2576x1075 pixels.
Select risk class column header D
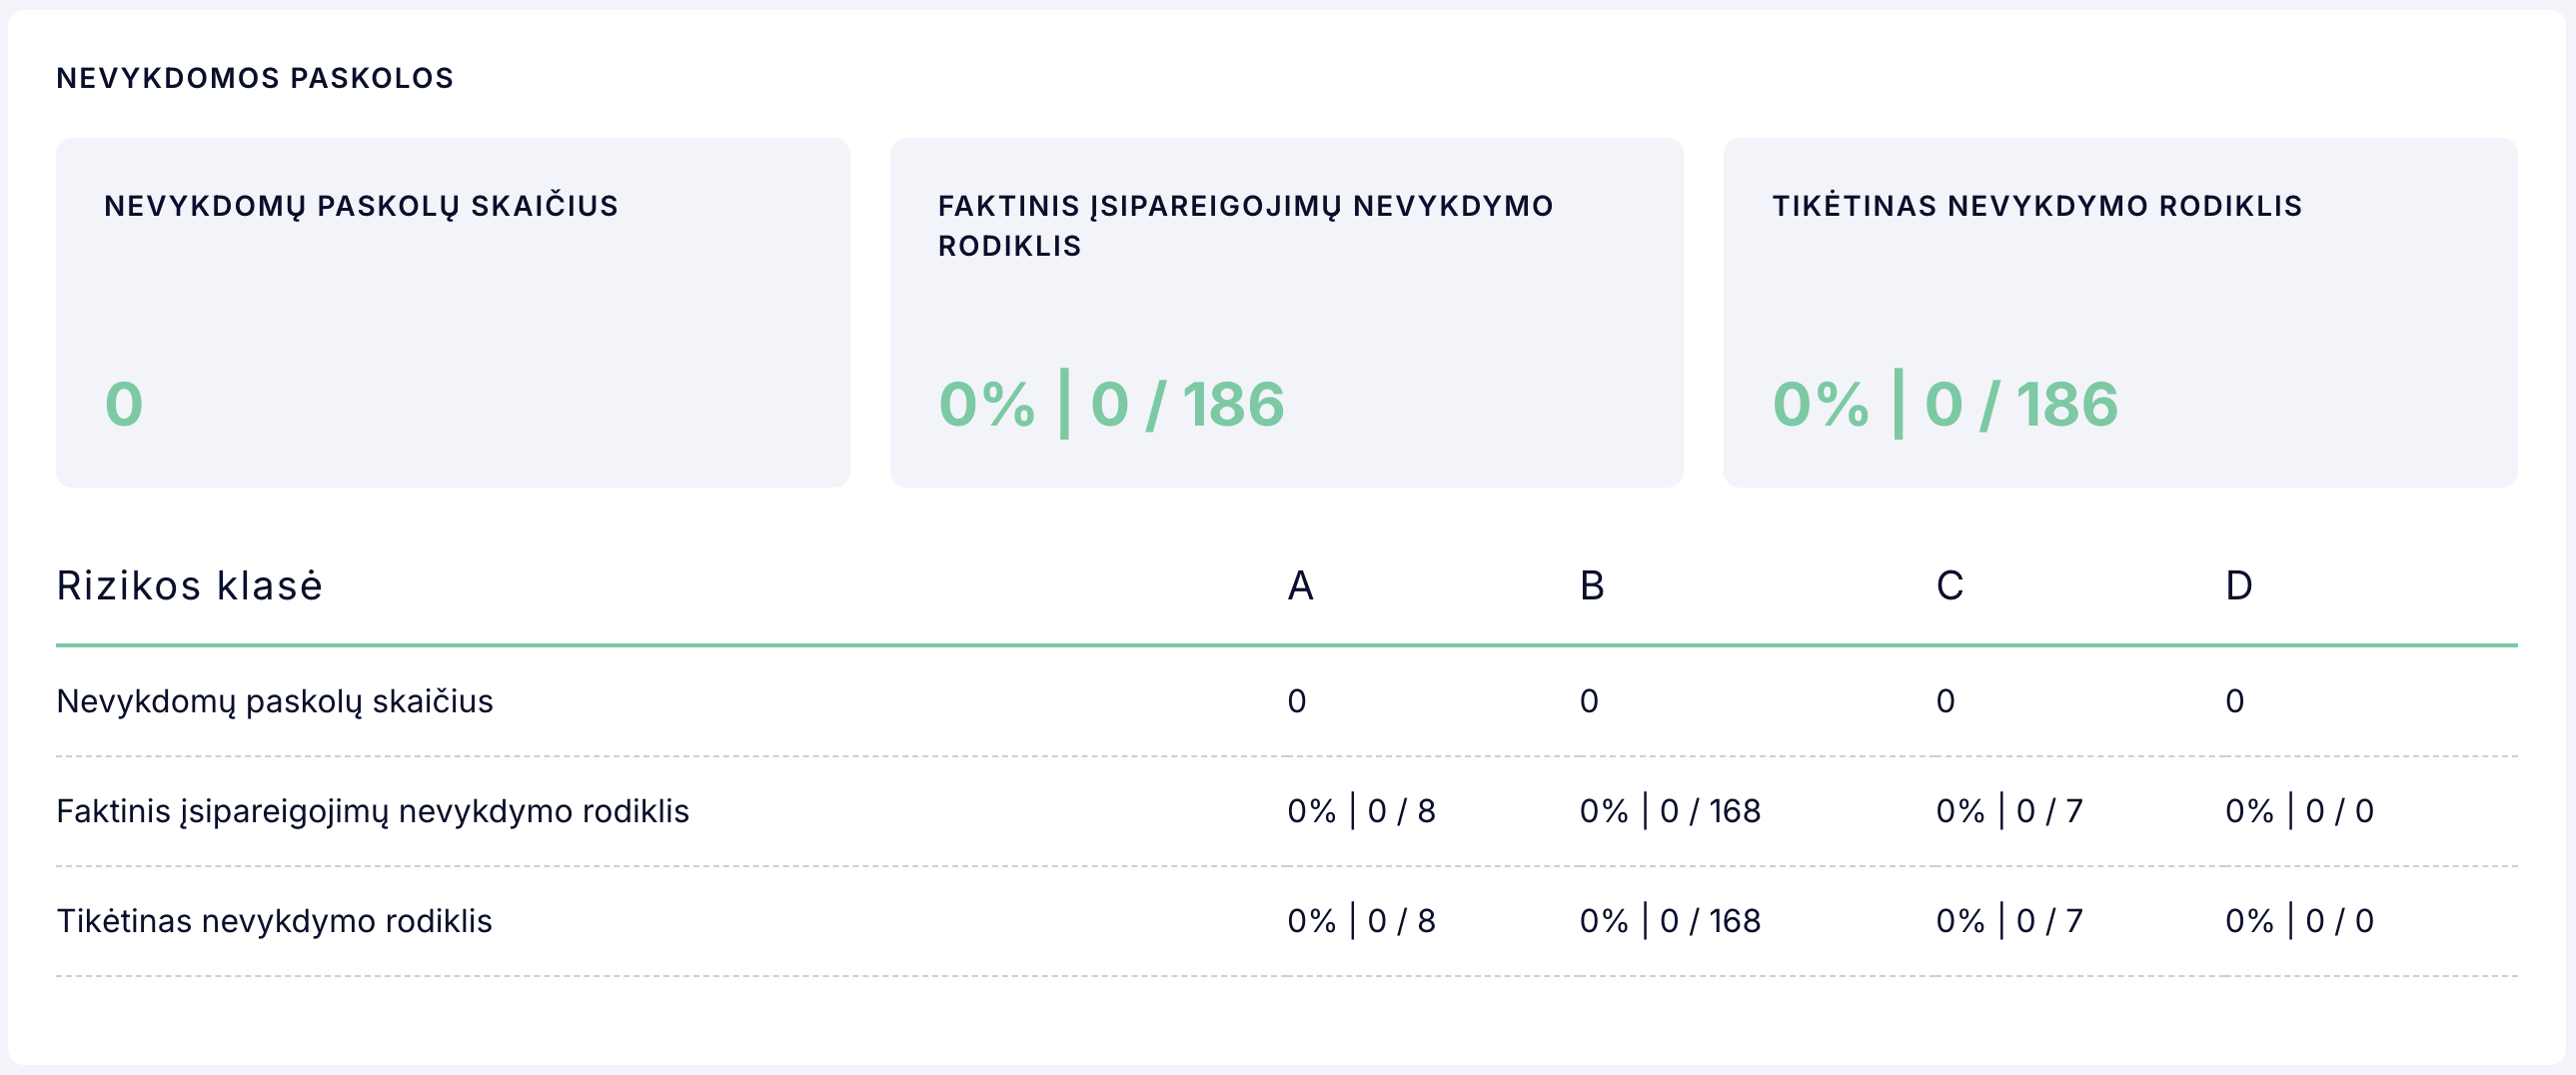pos(2238,586)
